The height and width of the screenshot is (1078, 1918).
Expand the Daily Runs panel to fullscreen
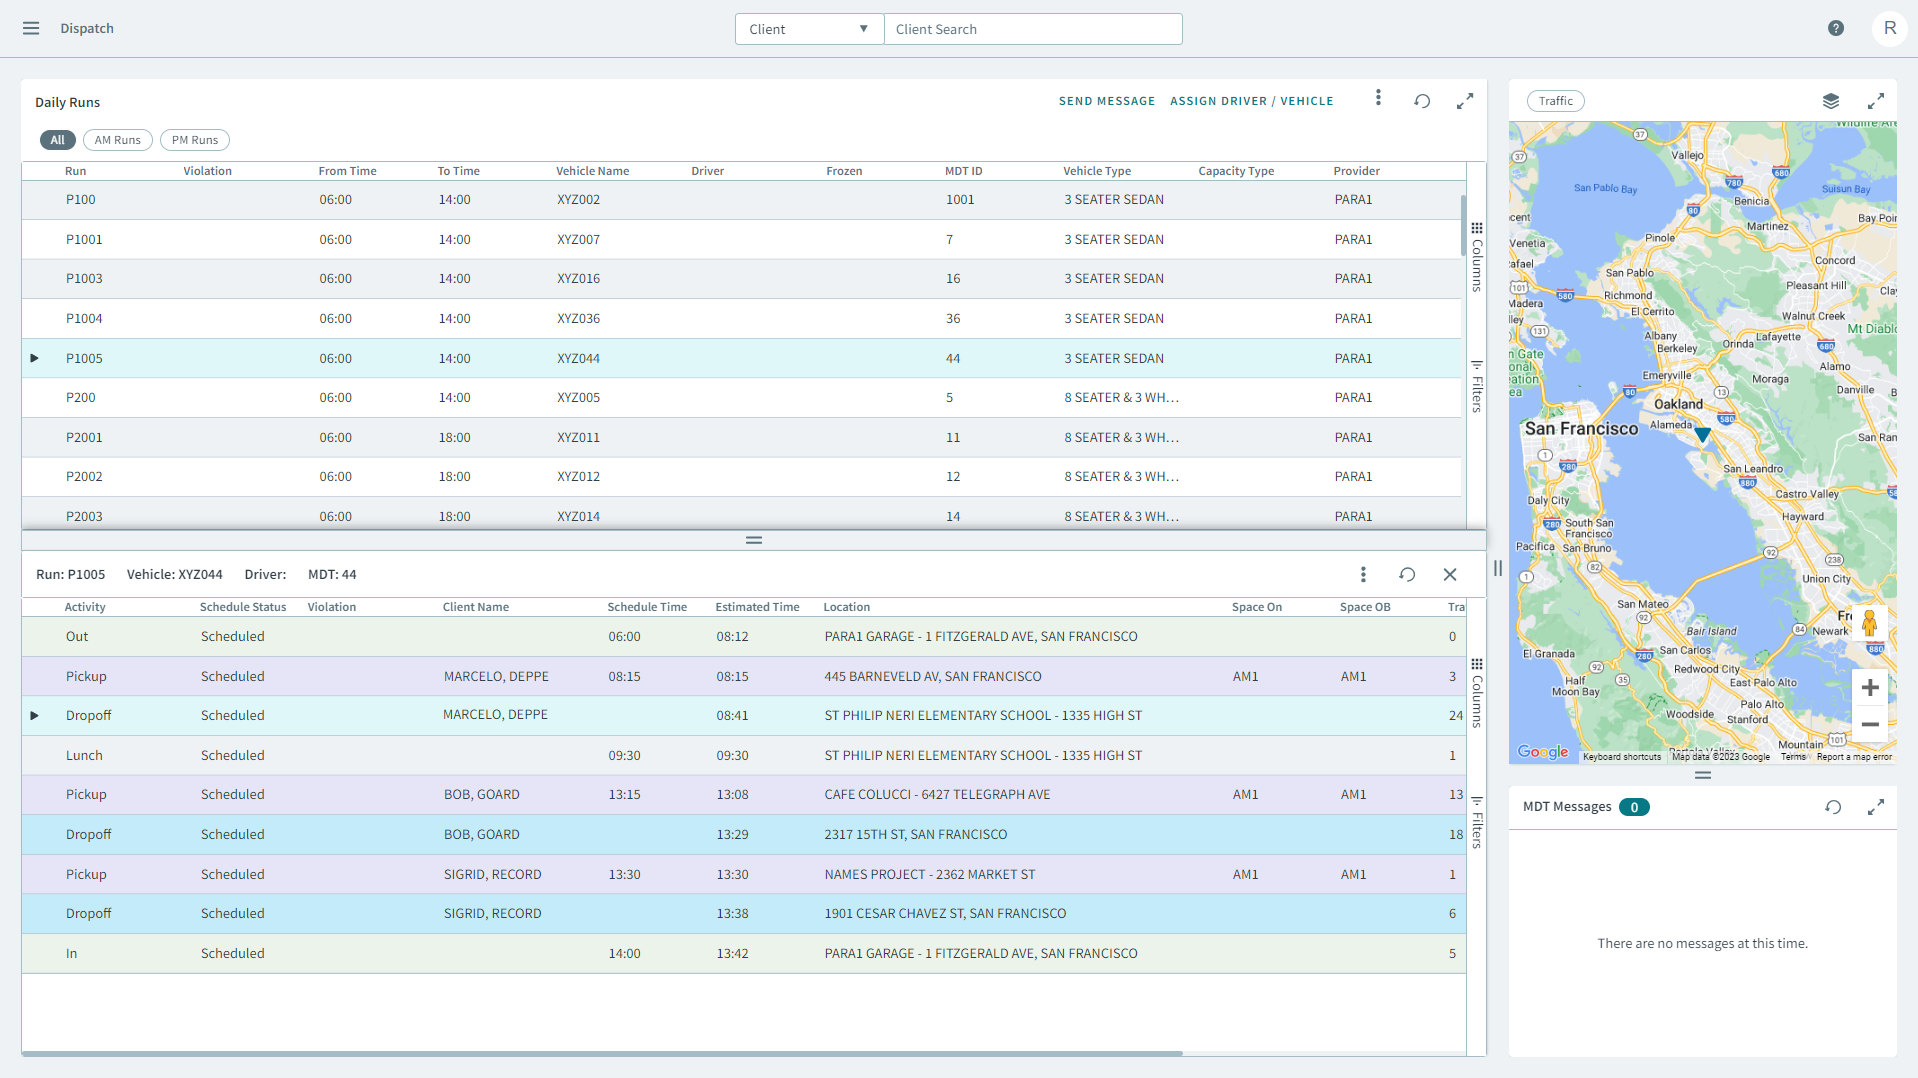point(1464,101)
